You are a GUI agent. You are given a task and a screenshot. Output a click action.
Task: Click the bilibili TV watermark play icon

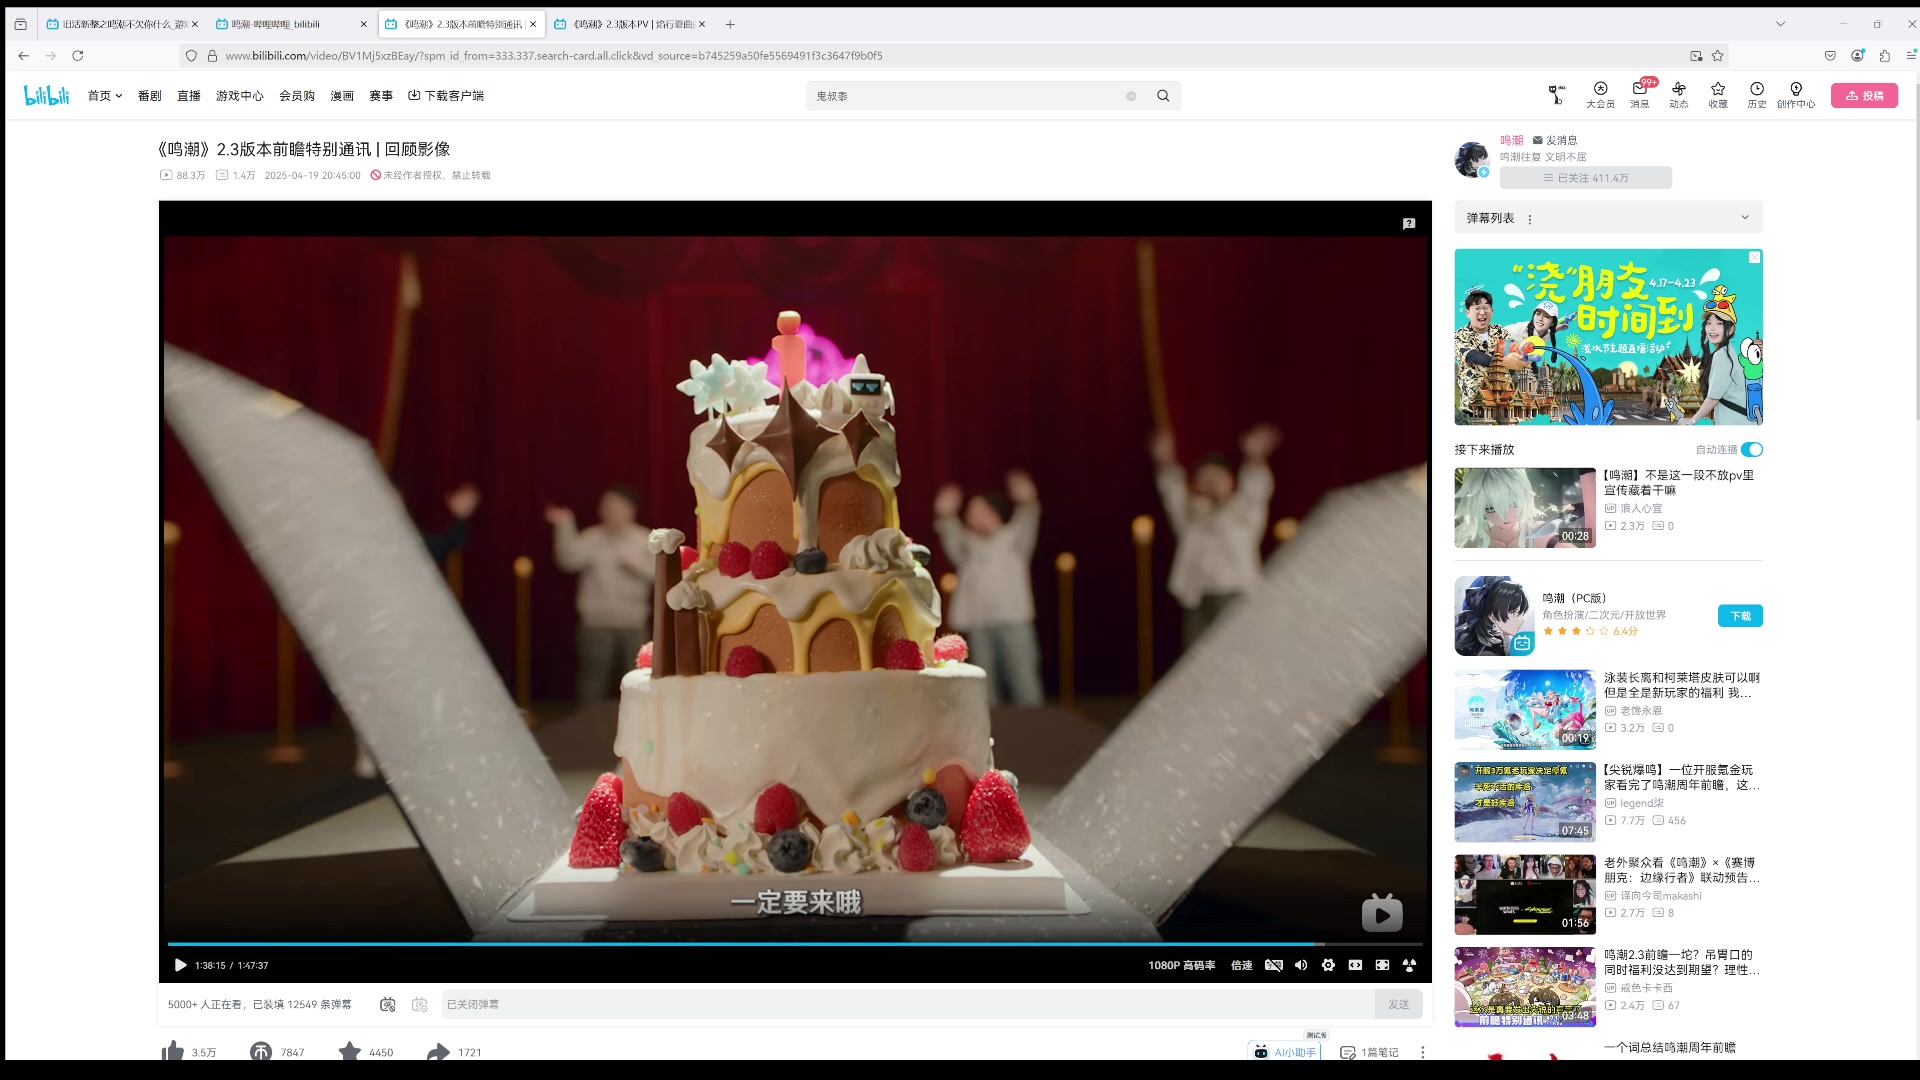pos(1382,912)
